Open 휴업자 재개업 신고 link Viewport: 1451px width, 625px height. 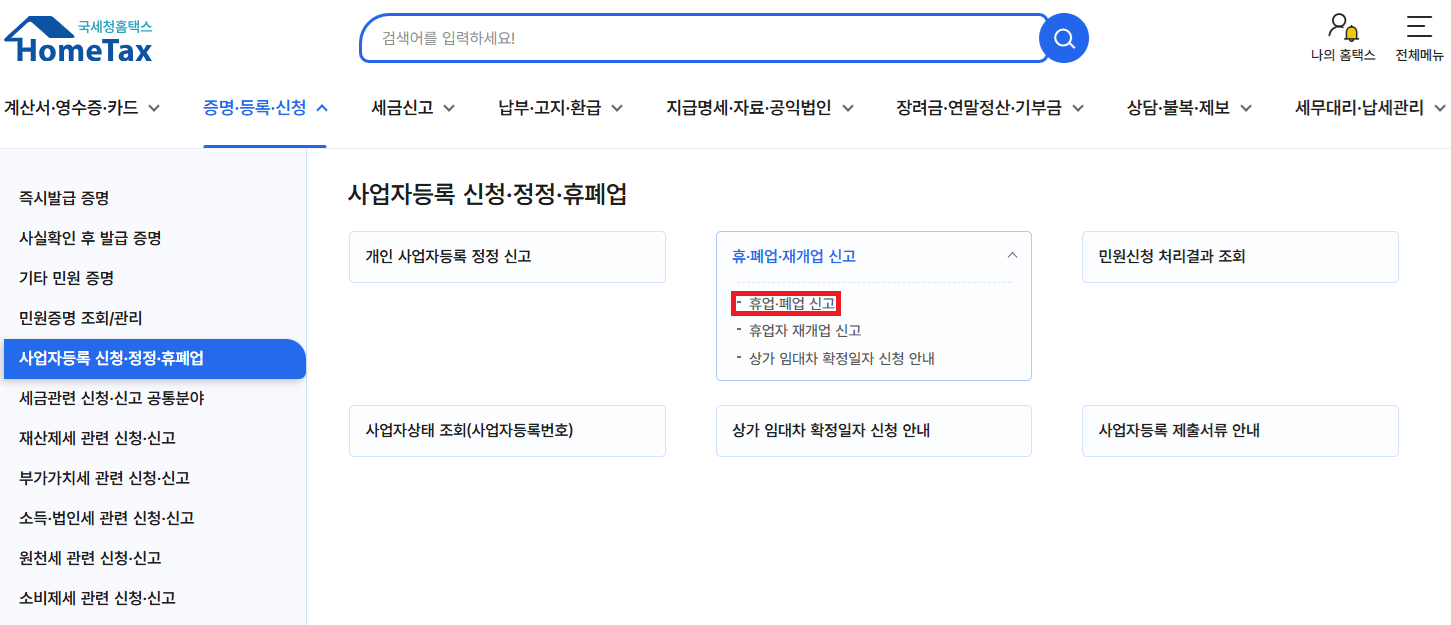804,330
